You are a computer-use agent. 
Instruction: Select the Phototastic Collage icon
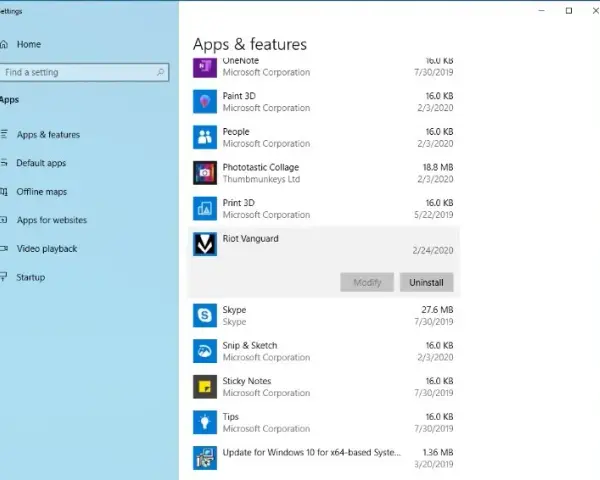point(205,173)
